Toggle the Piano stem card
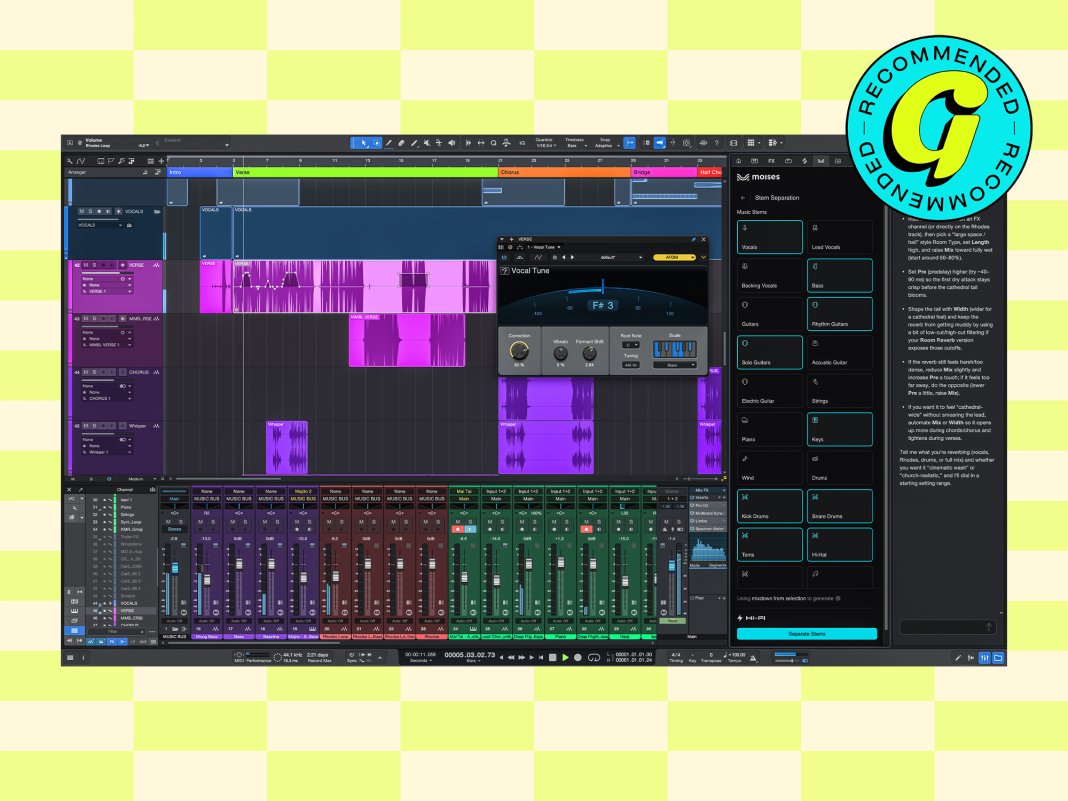Screen dimensions: 1068x801 point(770,429)
